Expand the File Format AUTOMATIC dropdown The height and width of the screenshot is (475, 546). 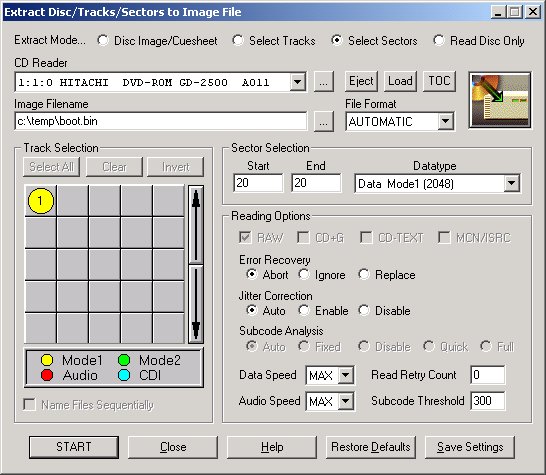445,122
